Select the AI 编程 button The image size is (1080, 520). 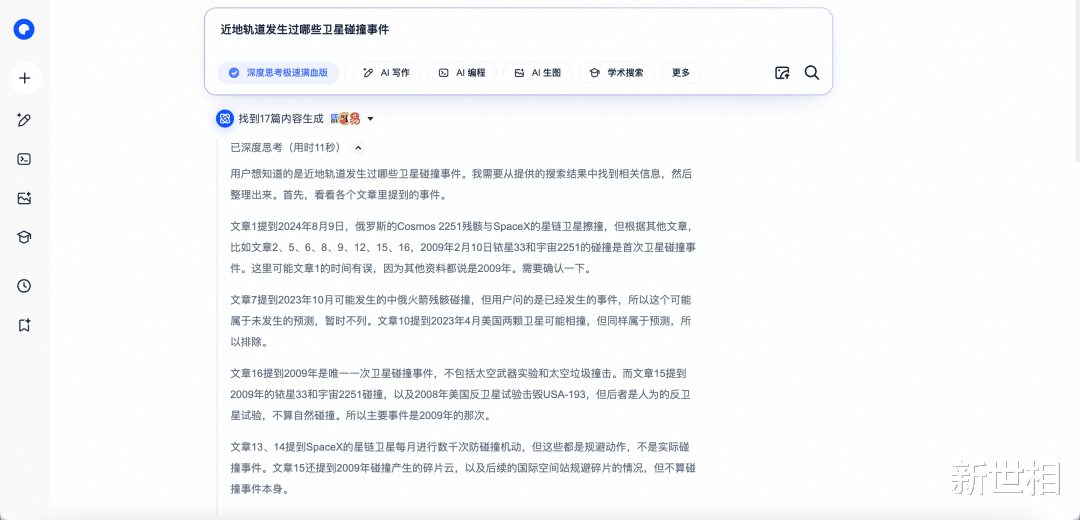[x=462, y=72]
